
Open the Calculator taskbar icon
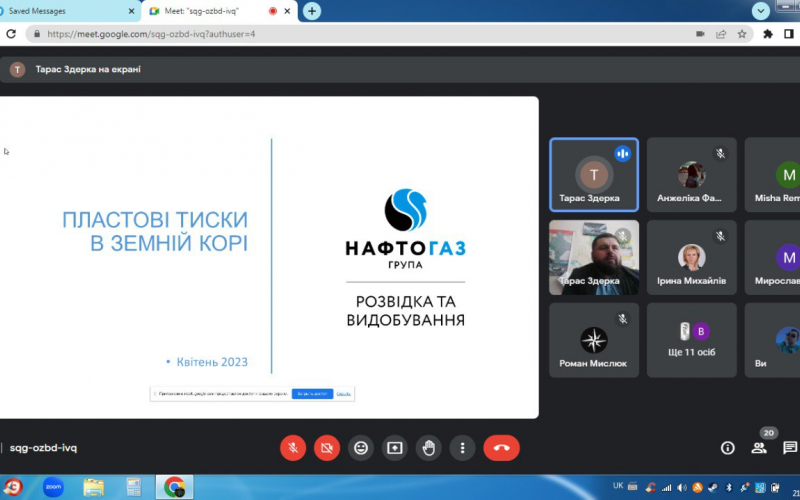point(134,487)
